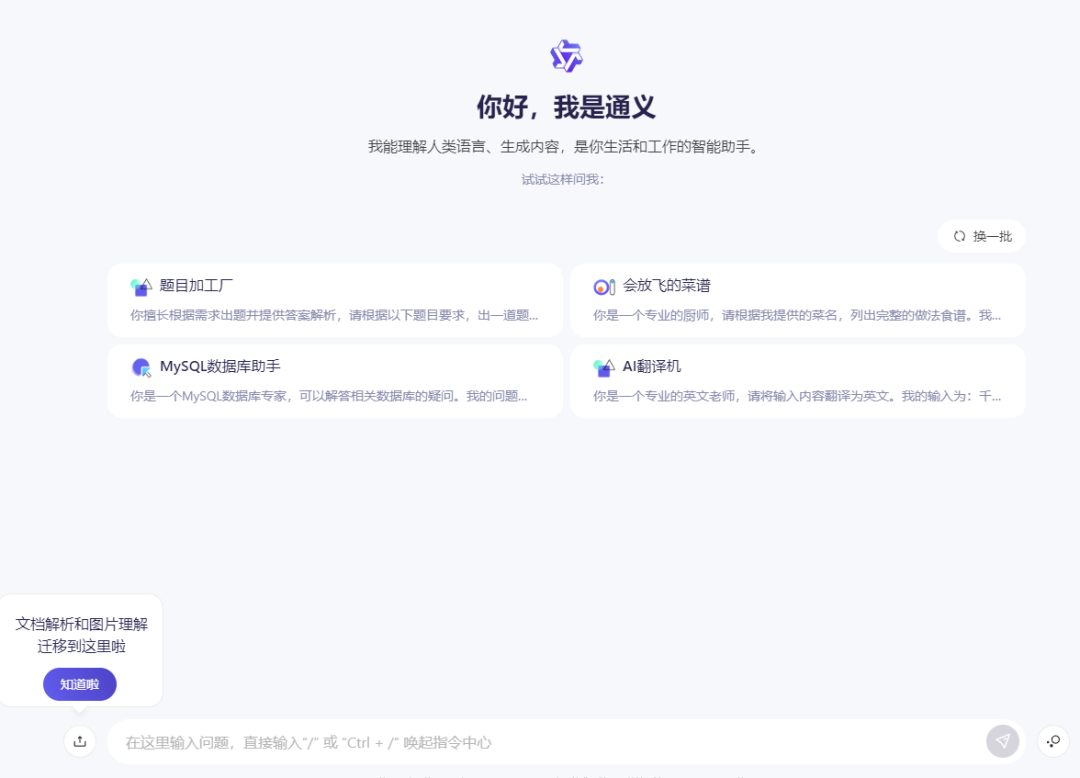
Task: Open the MySQL数据库助手 prompt card
Action: click(x=335, y=381)
